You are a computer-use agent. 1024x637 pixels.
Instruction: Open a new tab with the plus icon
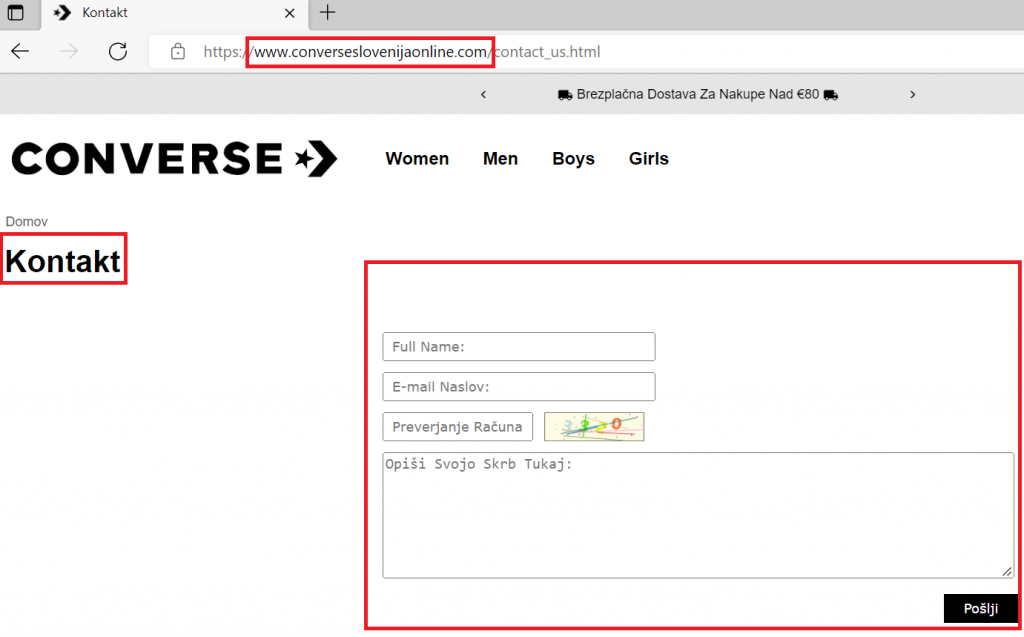click(x=327, y=13)
